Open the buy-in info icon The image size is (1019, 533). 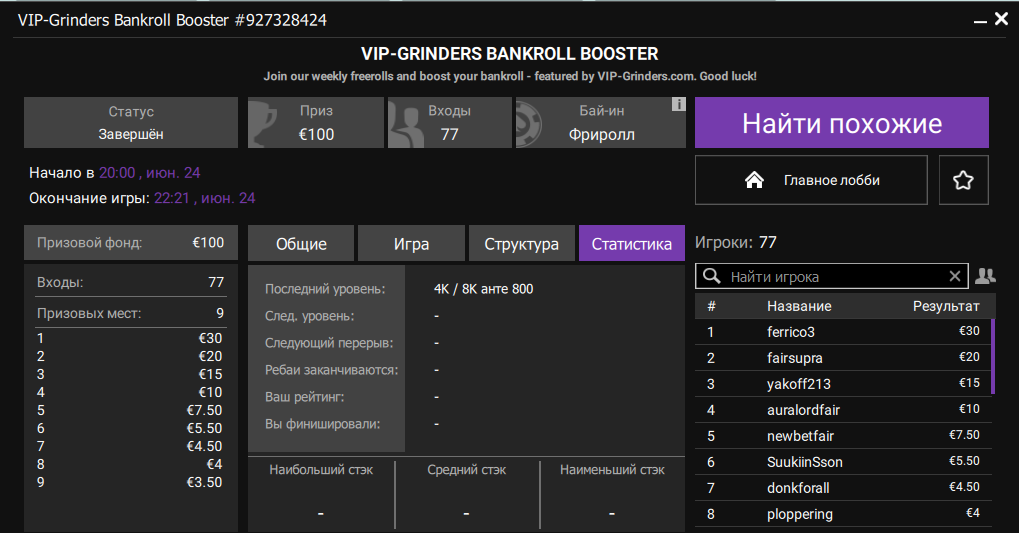[x=678, y=104]
